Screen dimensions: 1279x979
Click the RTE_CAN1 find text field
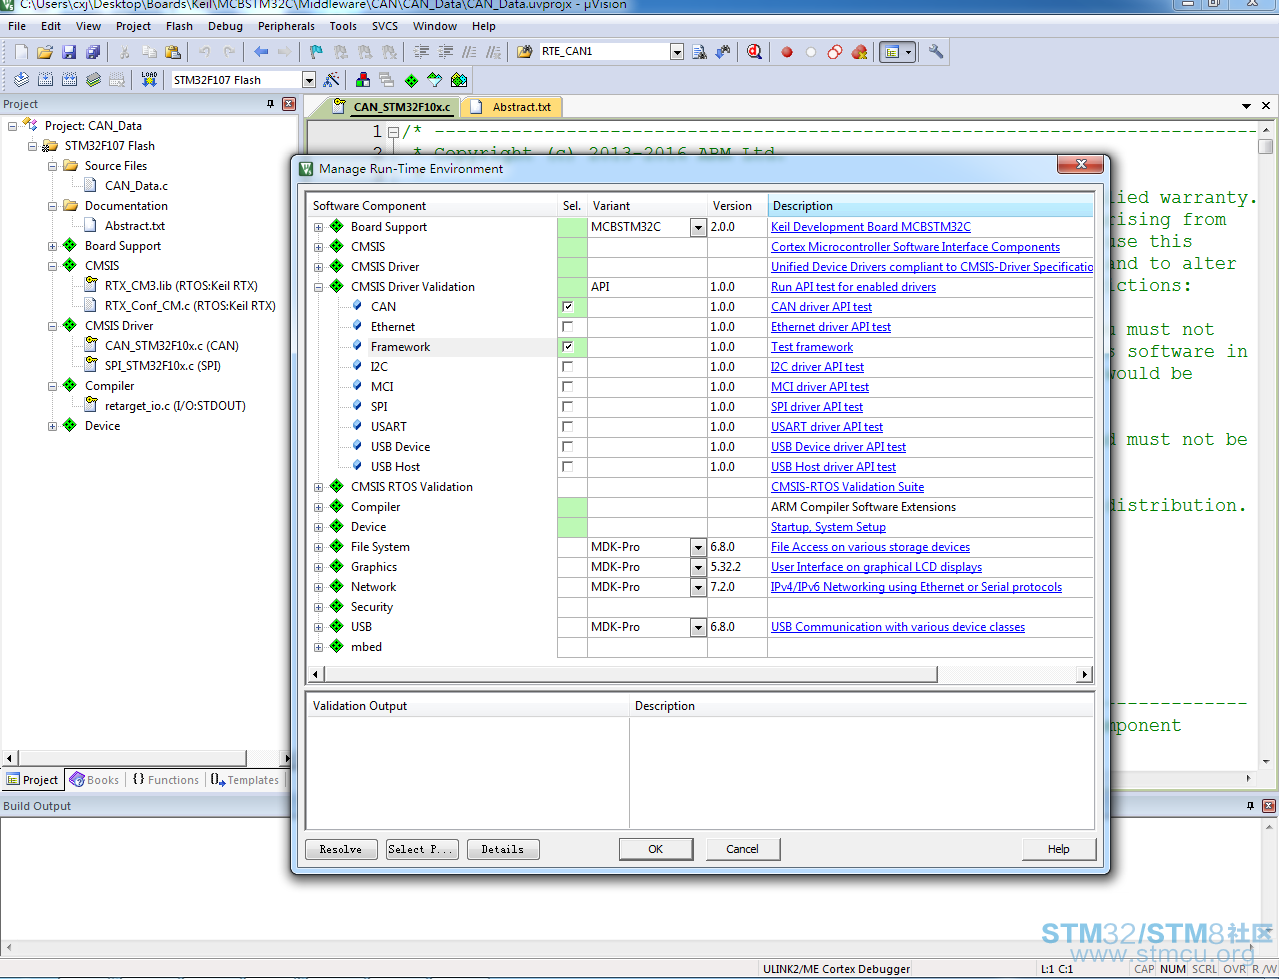[x=604, y=51]
